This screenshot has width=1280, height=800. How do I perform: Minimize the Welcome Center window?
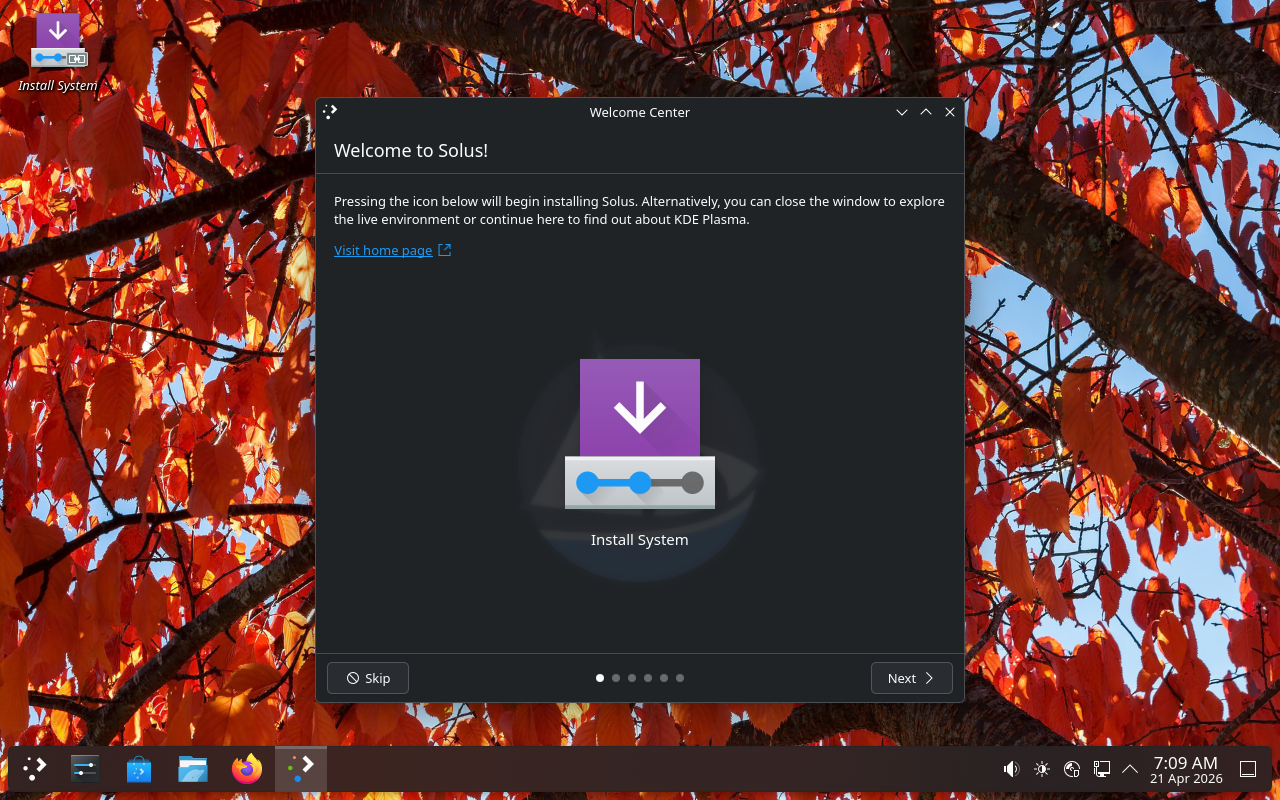[x=902, y=112]
